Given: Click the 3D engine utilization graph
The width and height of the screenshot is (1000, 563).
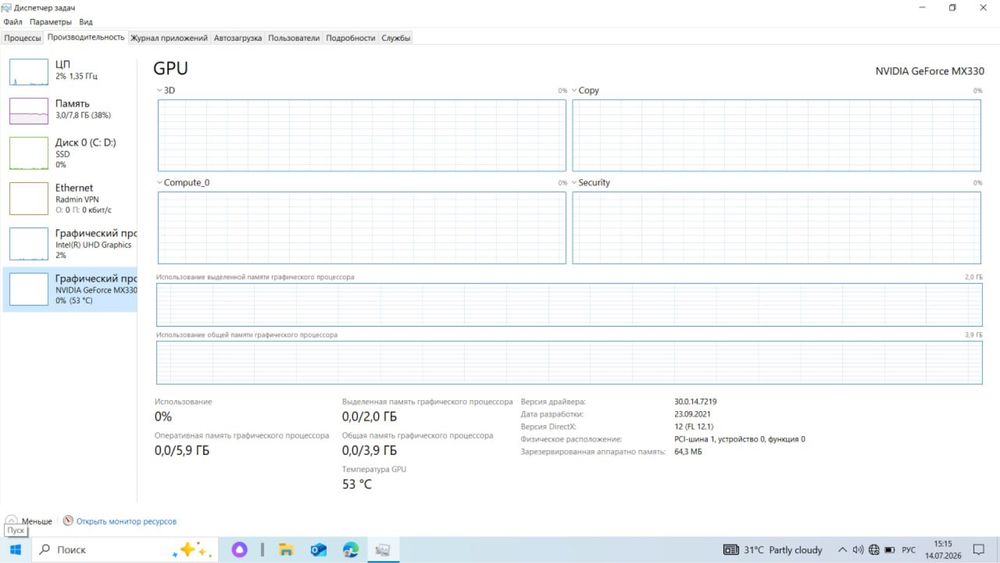Looking at the screenshot, I should (362, 135).
